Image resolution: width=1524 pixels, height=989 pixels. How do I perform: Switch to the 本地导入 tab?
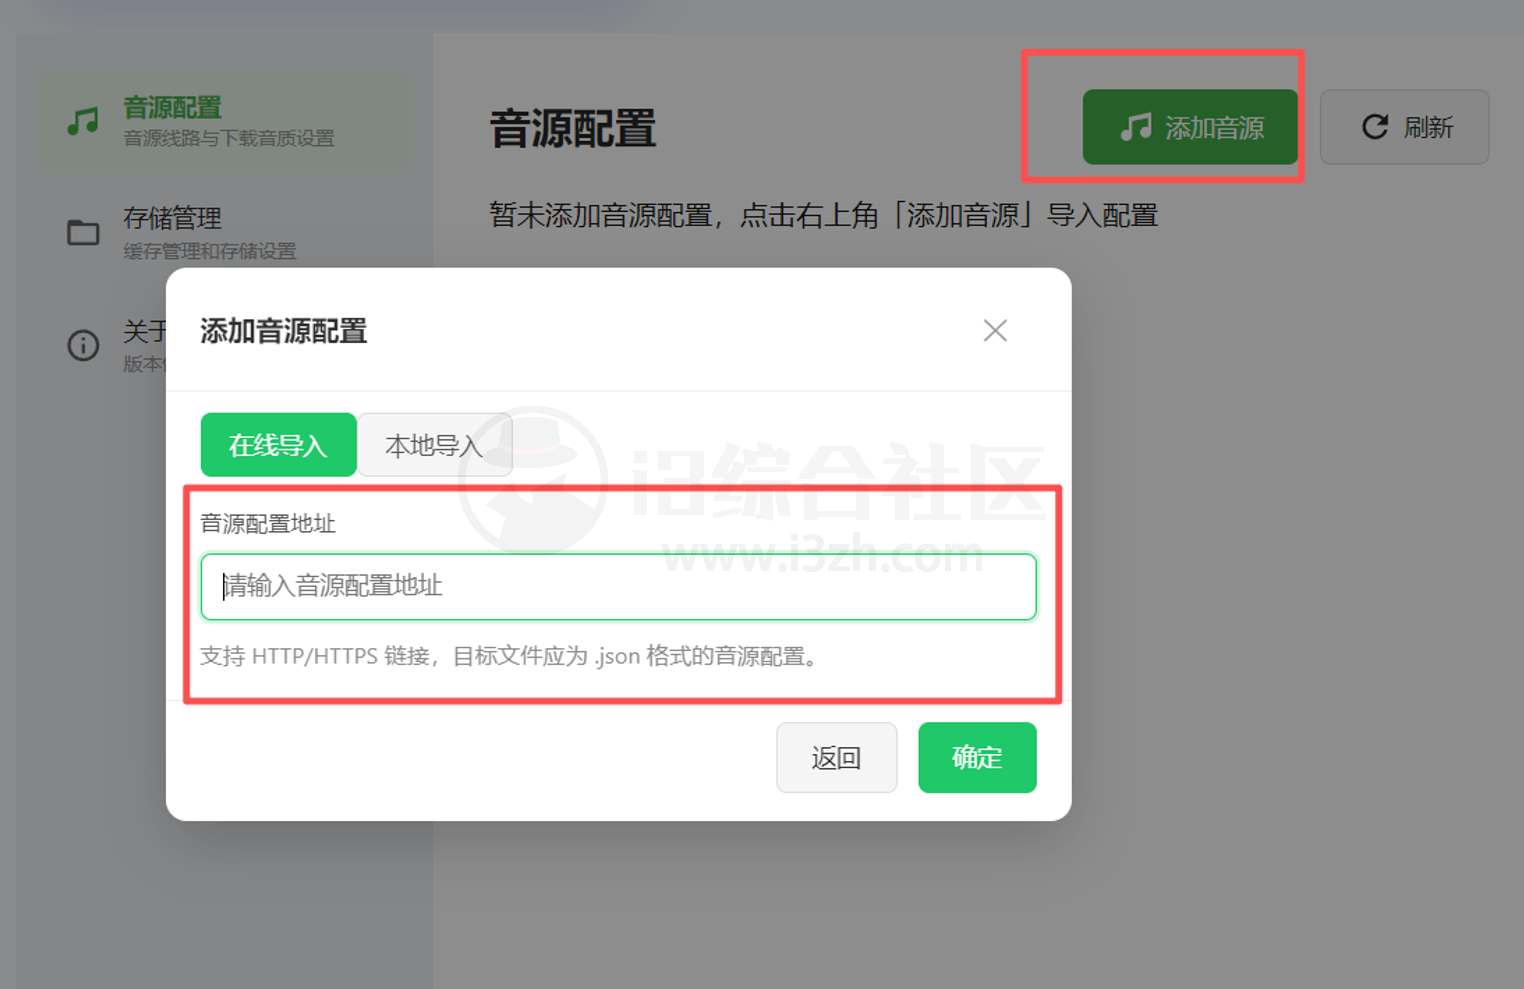[x=435, y=445]
